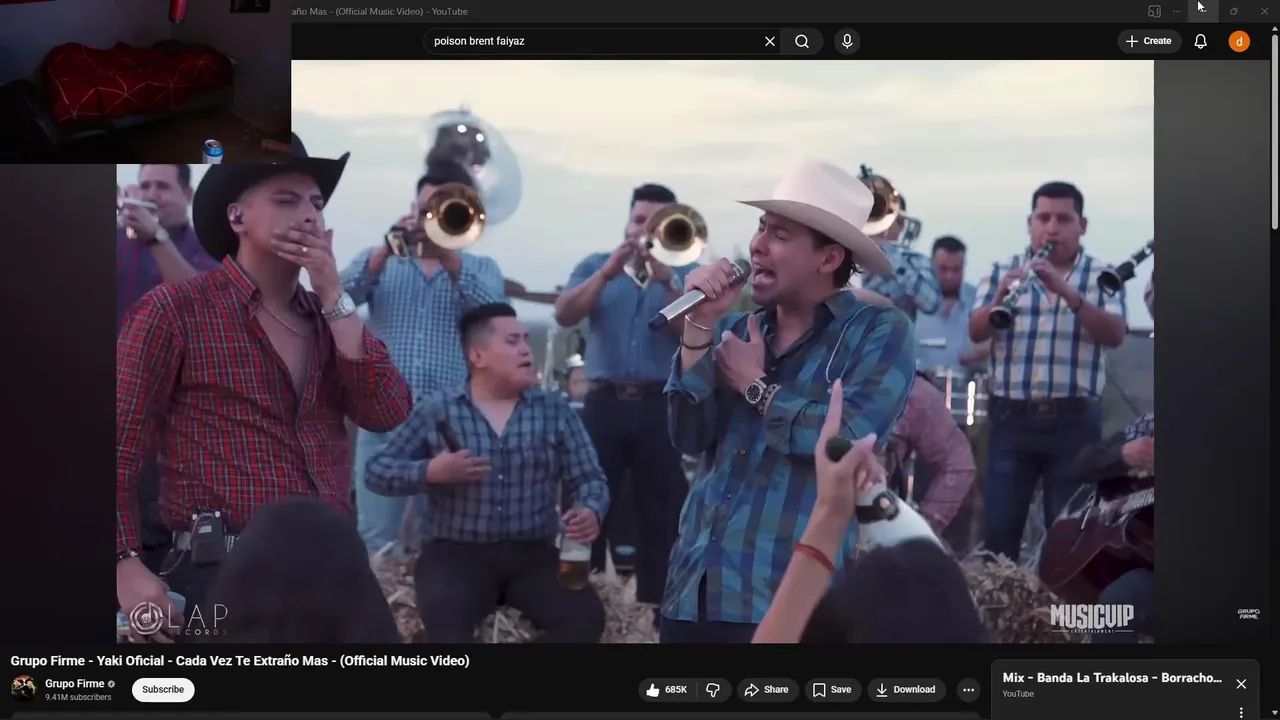Open the Grupo Firme channel avatar
The width and height of the screenshot is (1280, 720).
(x=24, y=689)
